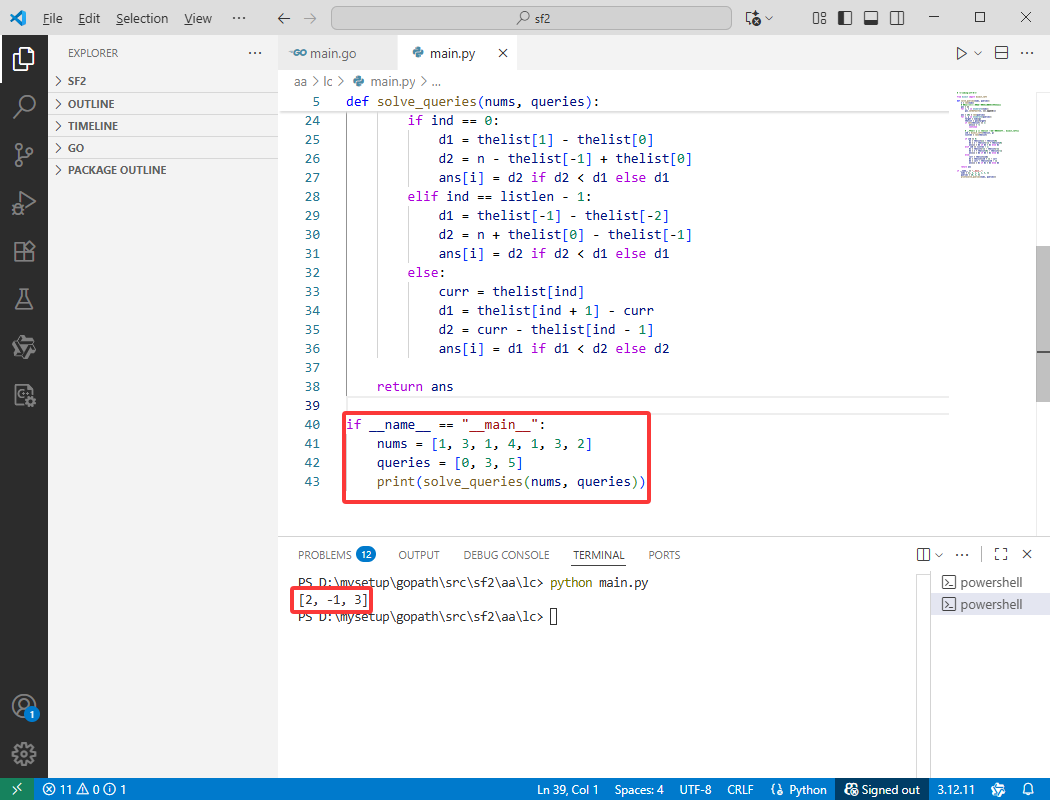Open Explorer Views and More Actions ellipsis
Viewport: 1050px width, 800px height.
tap(255, 53)
